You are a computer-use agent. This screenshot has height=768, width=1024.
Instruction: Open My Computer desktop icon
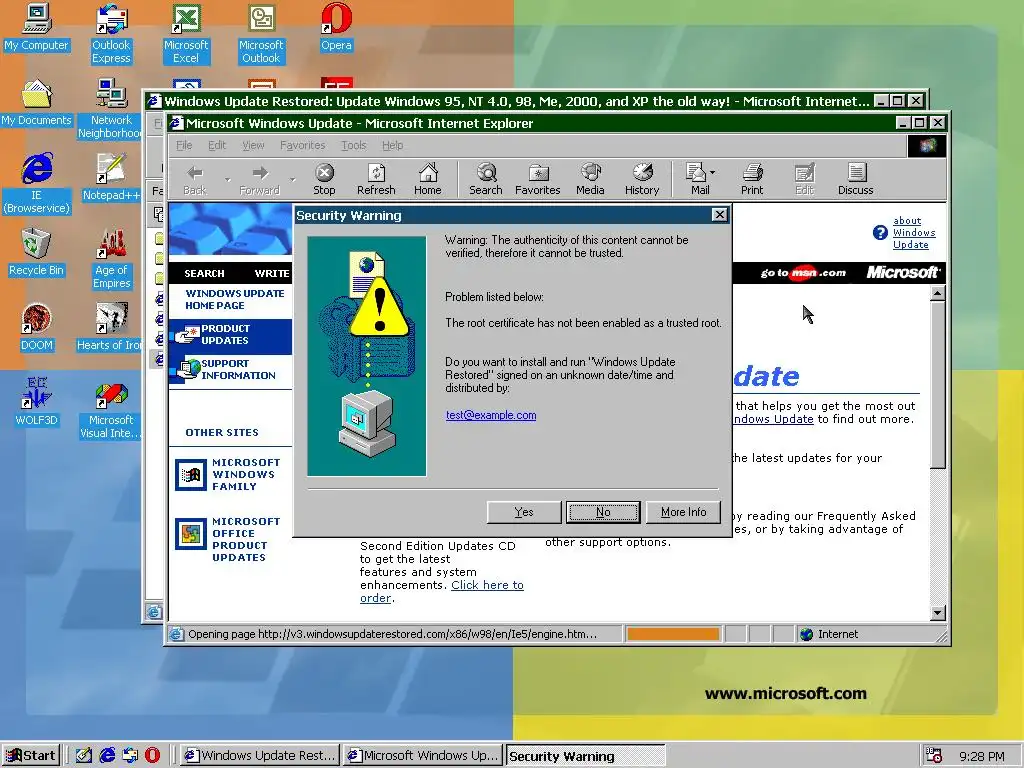tap(36, 27)
